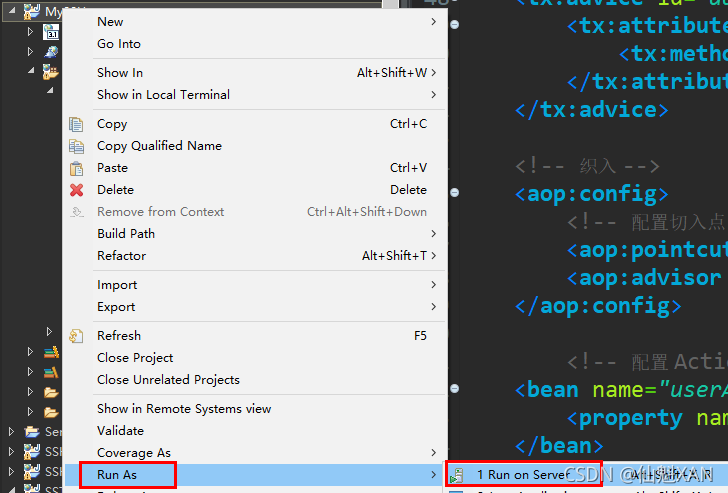Click the <aop:config> opening tag
The height and width of the screenshot is (493, 728).
(592, 194)
